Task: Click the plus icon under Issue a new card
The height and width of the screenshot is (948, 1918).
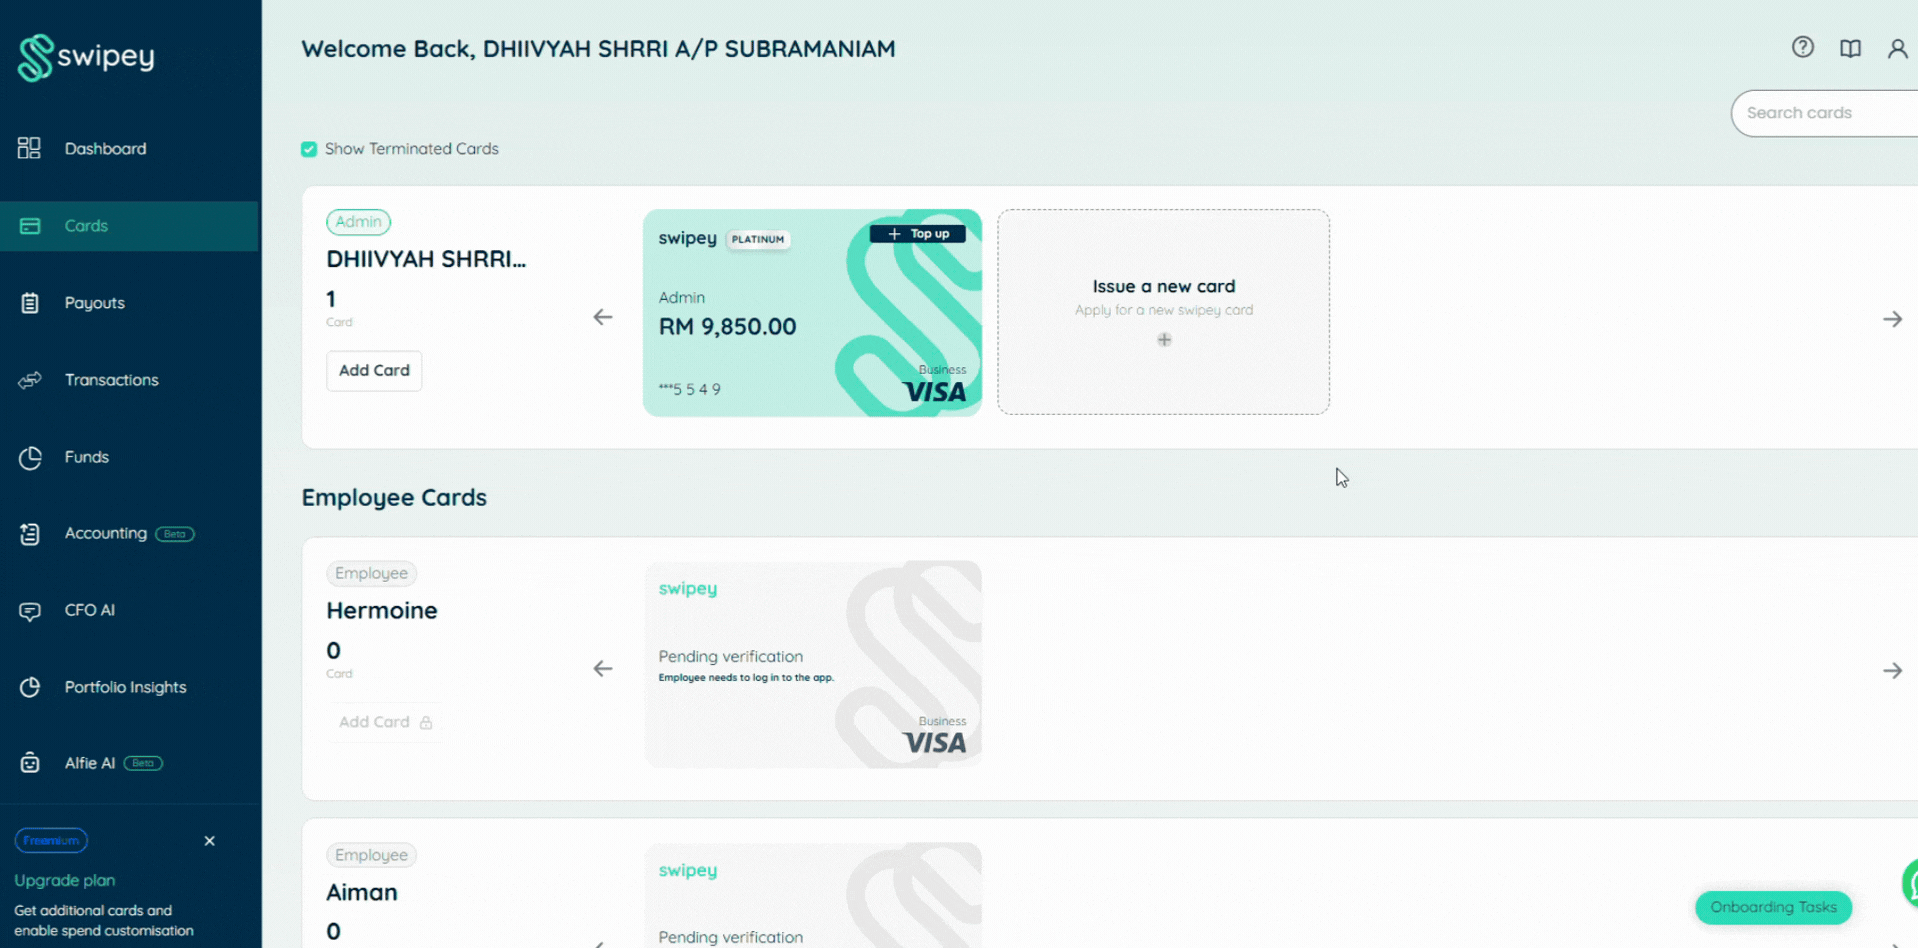Action: [1164, 340]
